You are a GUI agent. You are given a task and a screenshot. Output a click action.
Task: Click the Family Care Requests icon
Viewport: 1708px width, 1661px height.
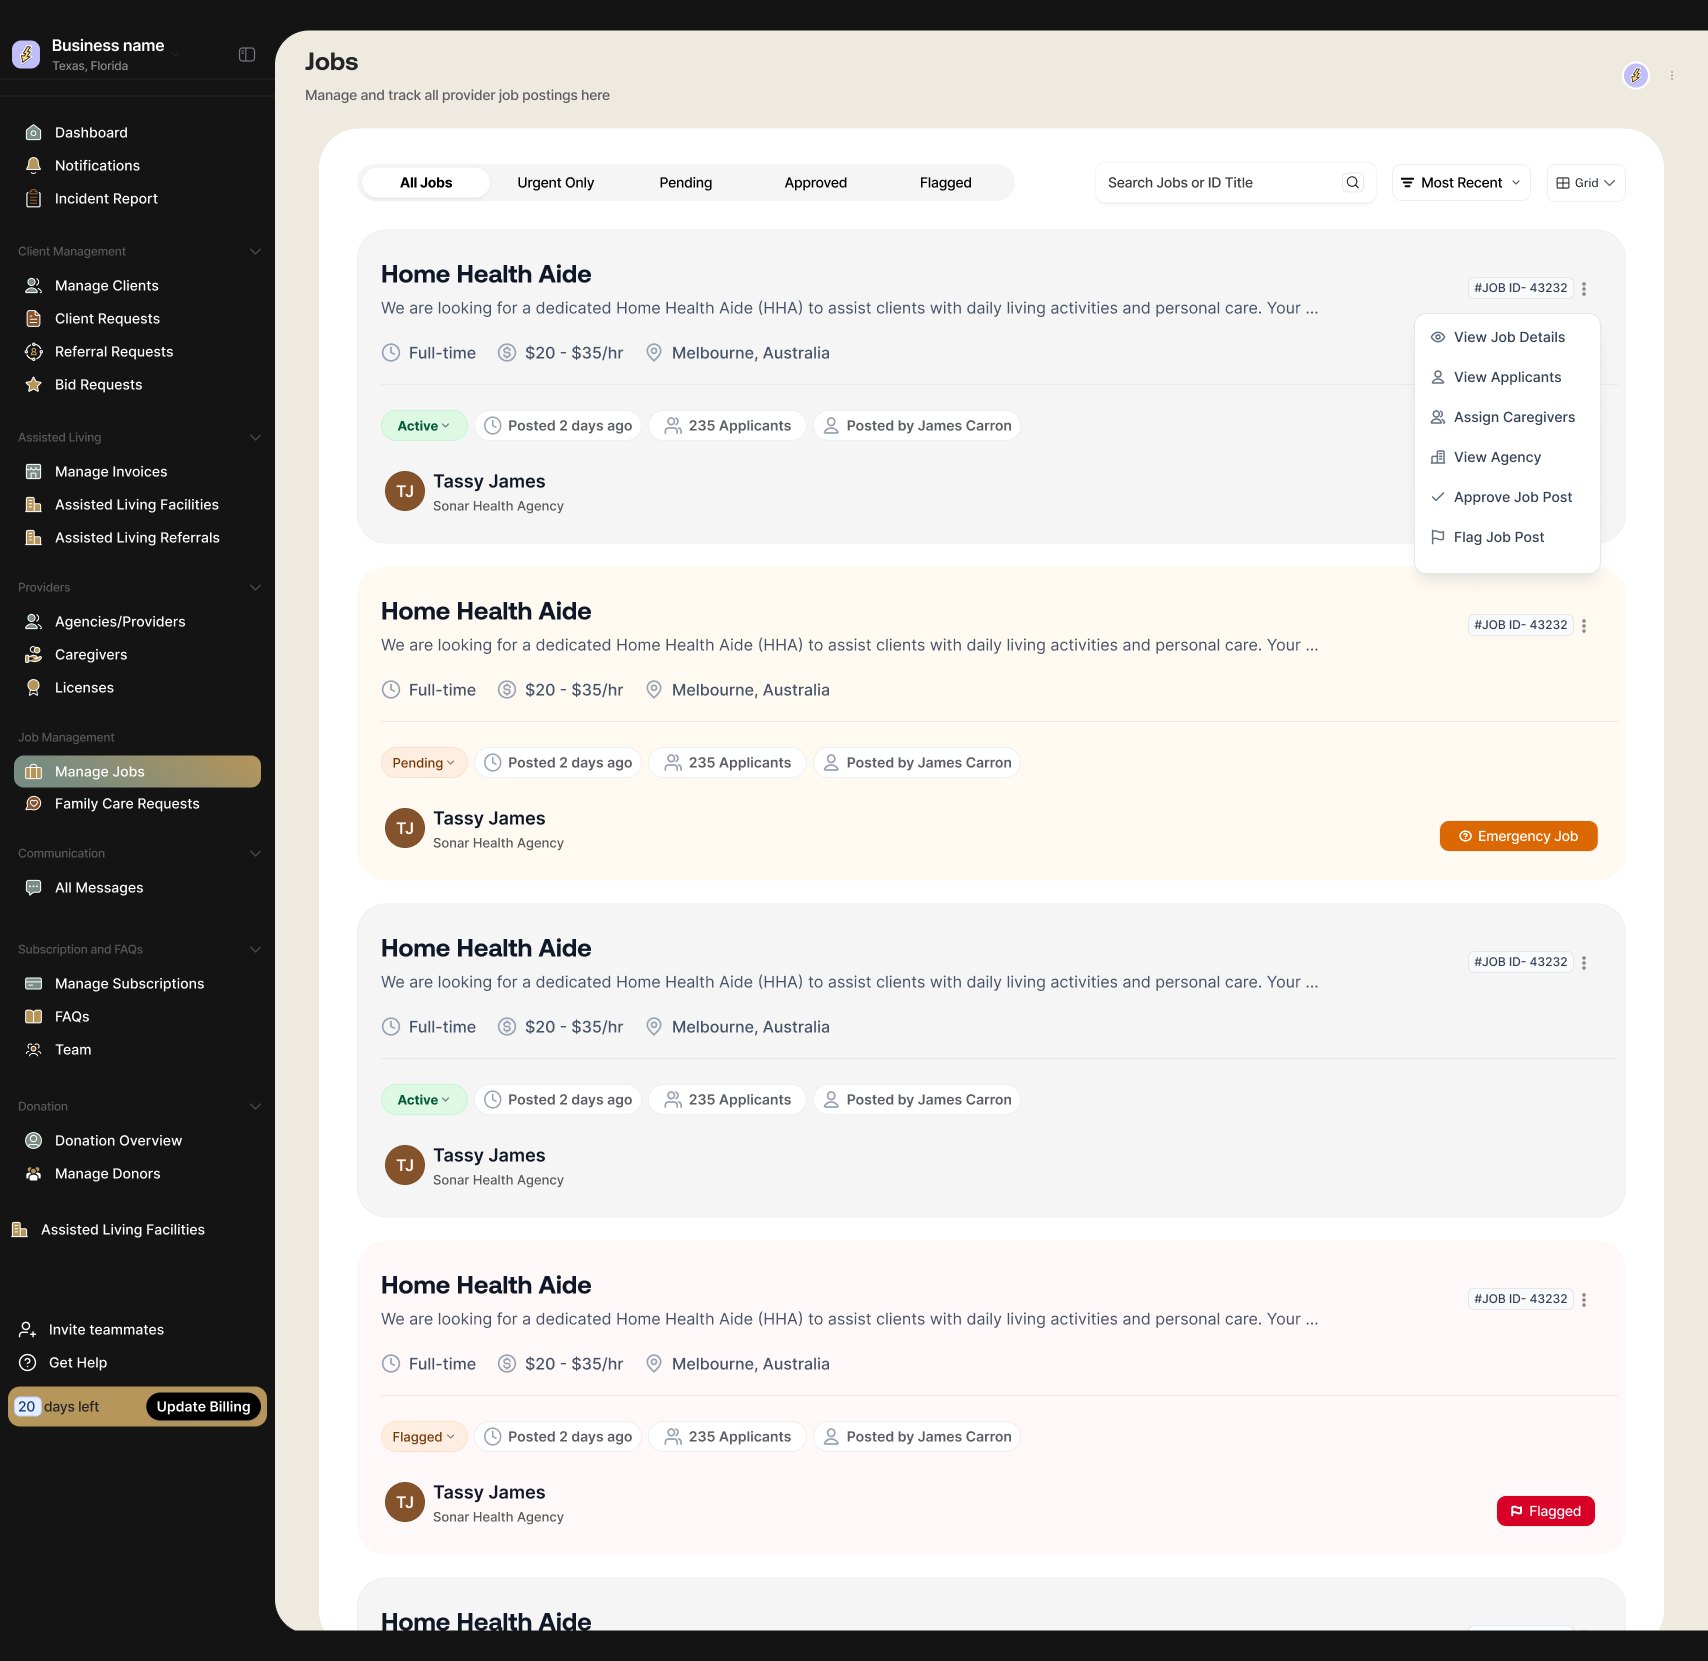click(x=33, y=804)
